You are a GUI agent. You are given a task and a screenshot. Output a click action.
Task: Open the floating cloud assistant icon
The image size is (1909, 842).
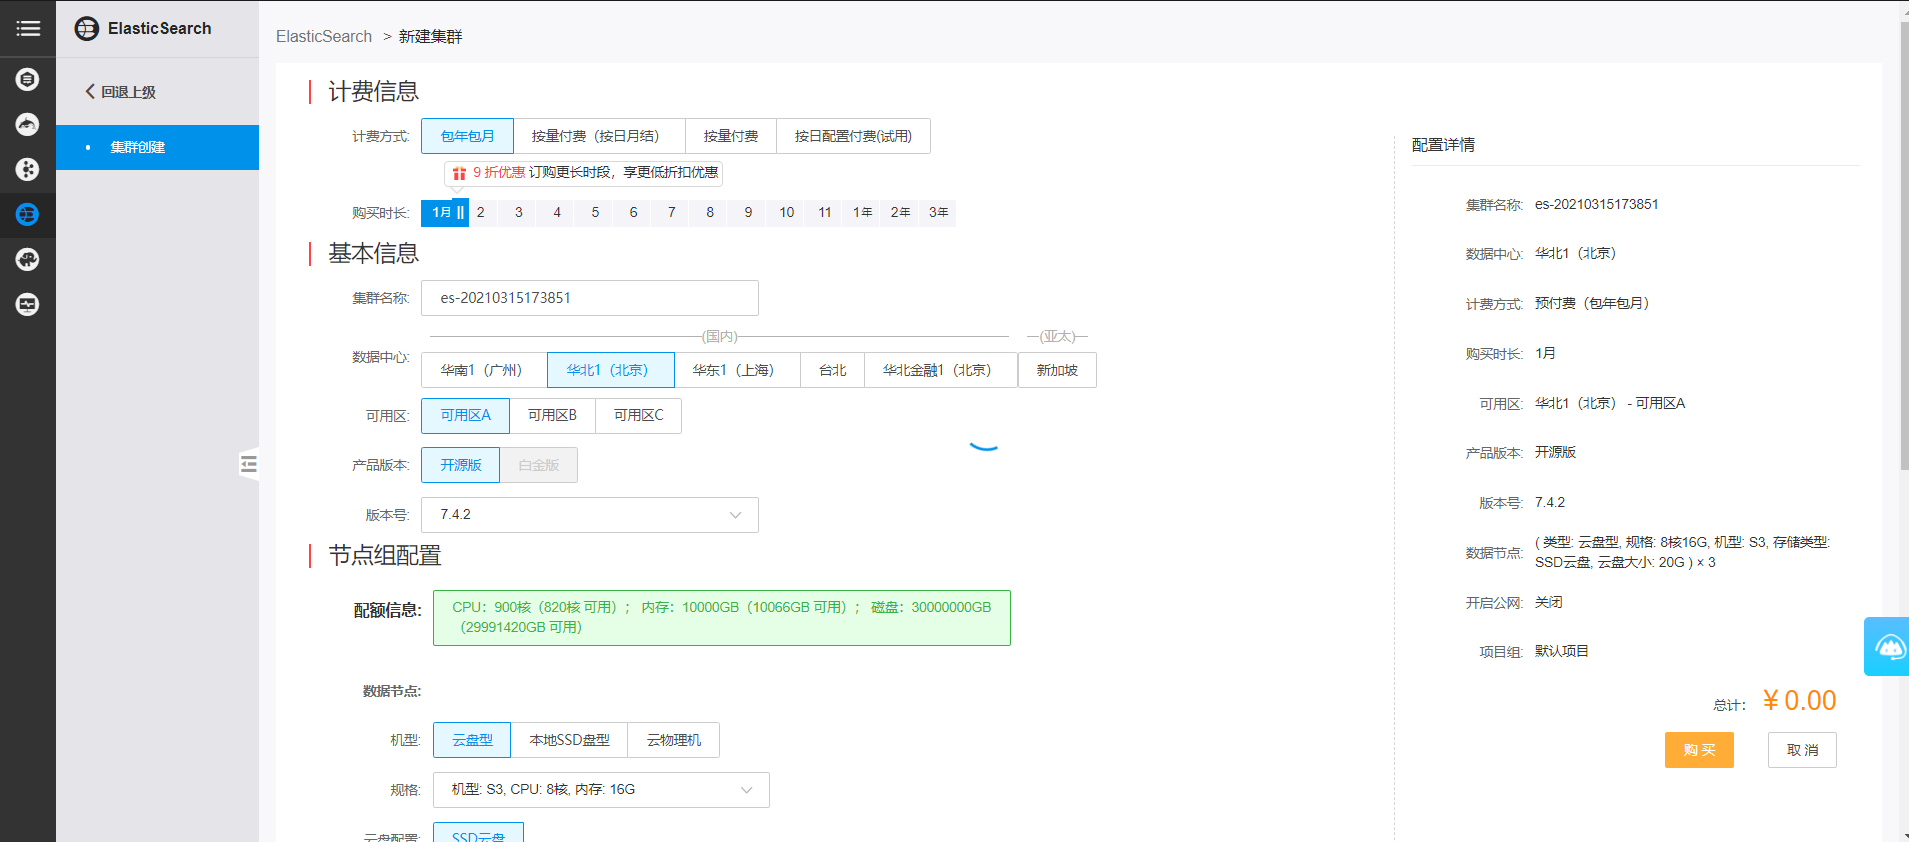click(1888, 647)
